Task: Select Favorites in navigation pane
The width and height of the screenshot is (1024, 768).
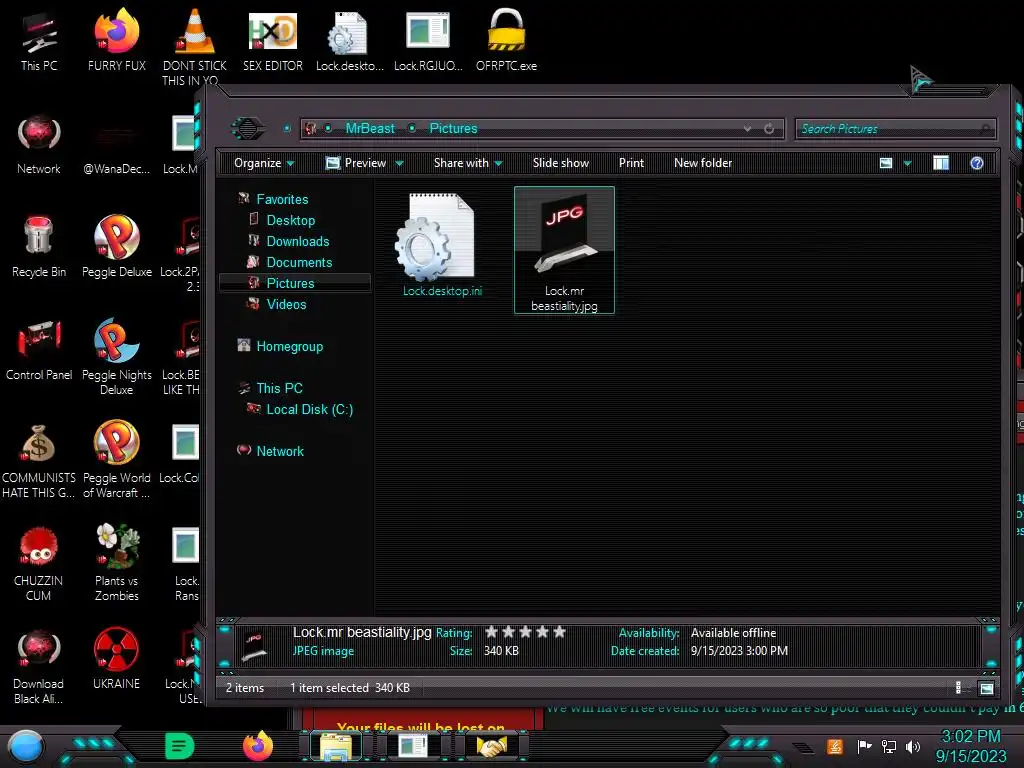Action: (x=282, y=199)
